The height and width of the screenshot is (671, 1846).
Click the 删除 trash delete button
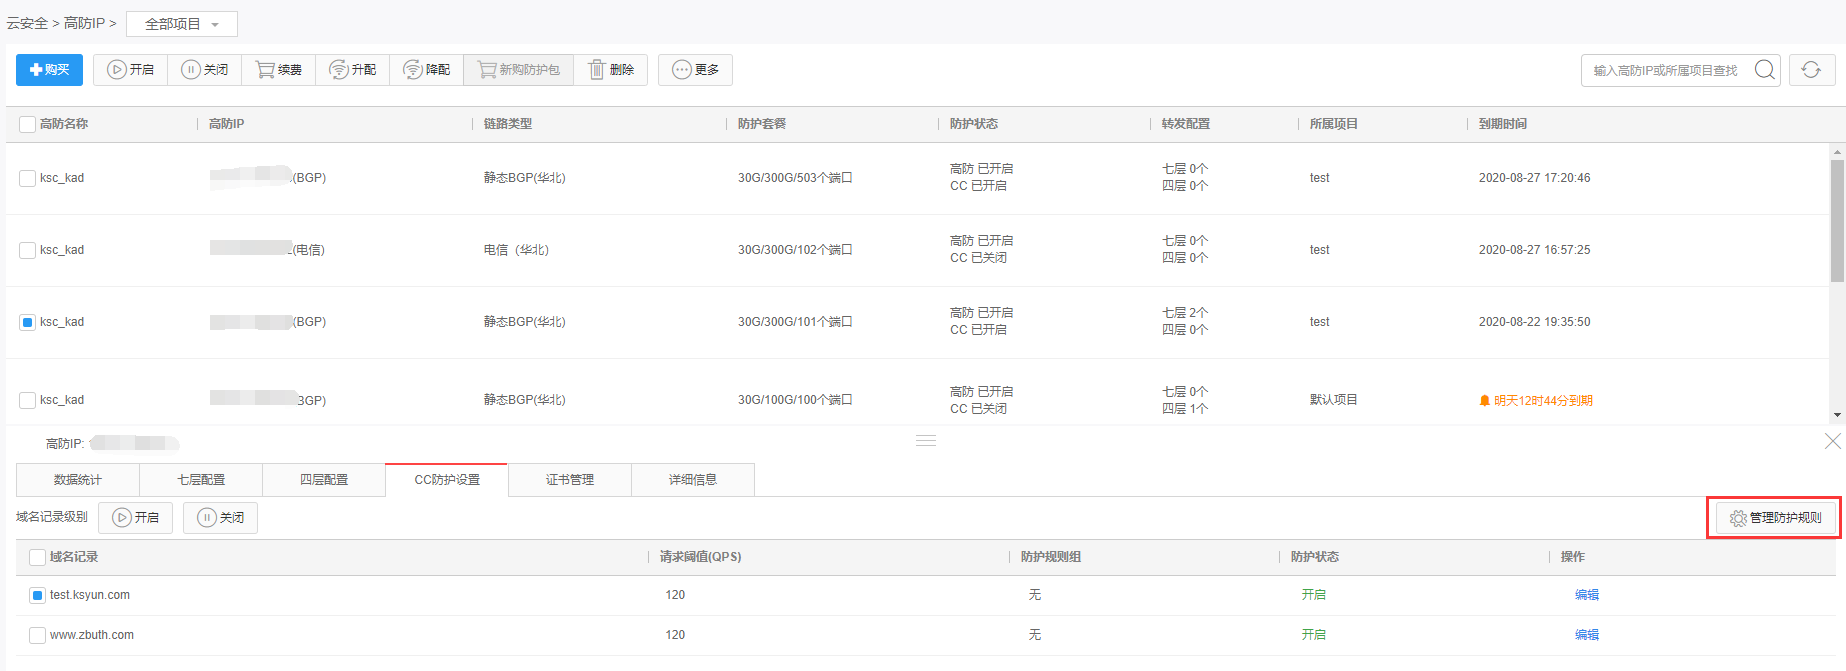(611, 70)
